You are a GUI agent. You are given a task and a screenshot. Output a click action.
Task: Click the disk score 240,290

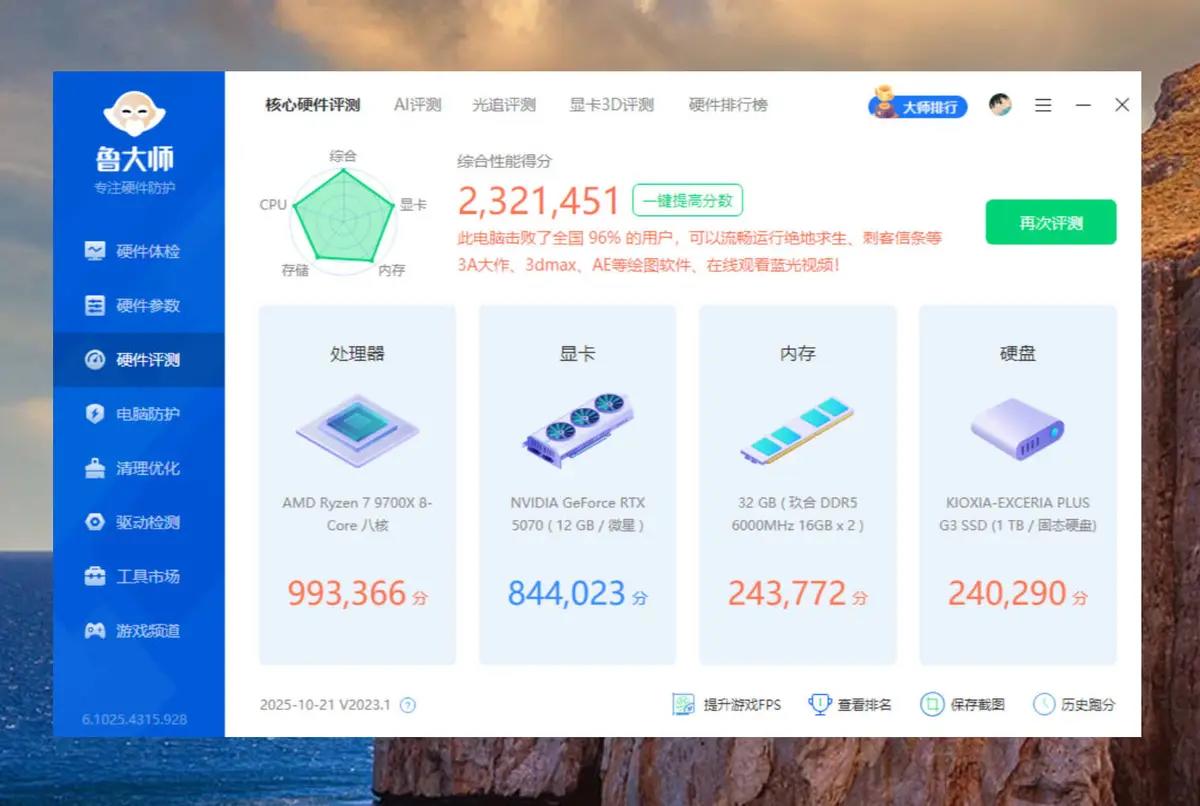pyautogui.click(x=1007, y=593)
